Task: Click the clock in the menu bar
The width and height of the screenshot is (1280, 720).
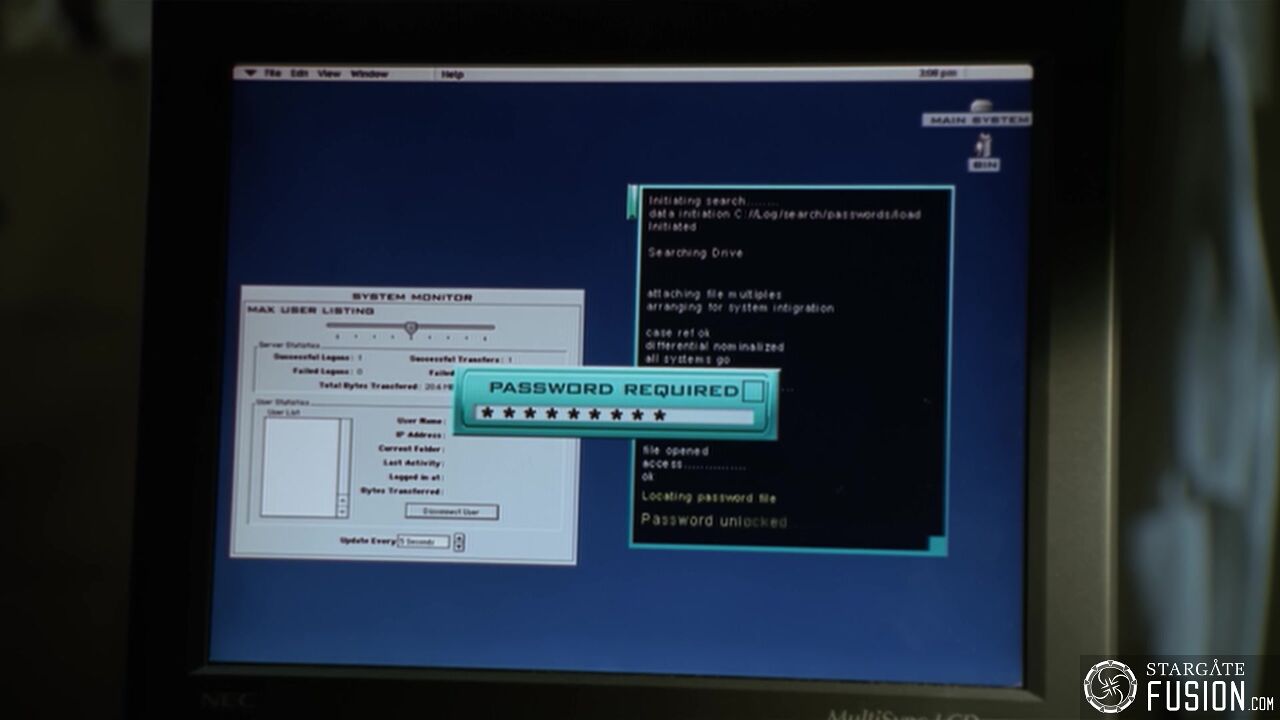Action: point(937,73)
